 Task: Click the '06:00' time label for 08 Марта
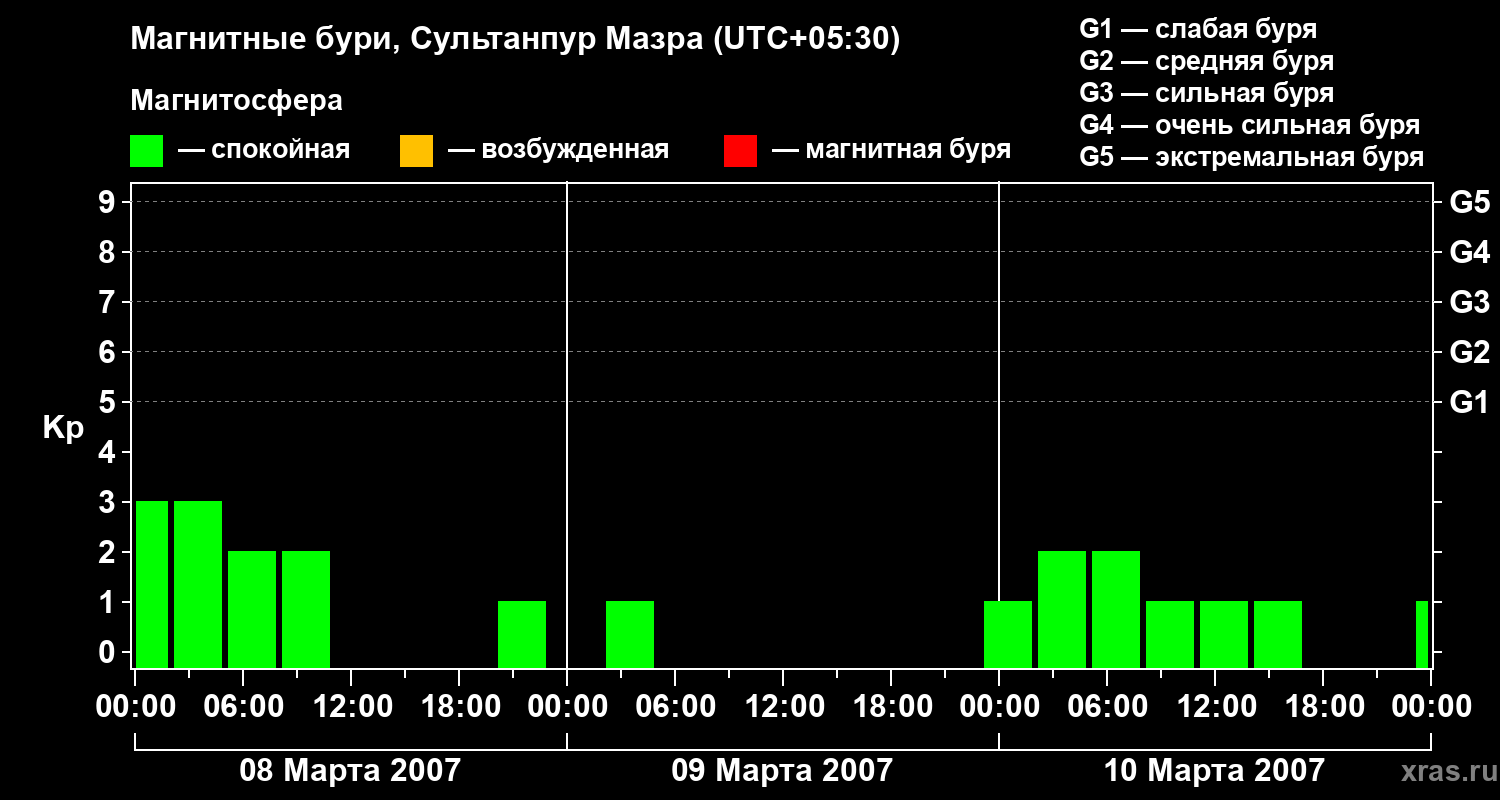(x=243, y=707)
